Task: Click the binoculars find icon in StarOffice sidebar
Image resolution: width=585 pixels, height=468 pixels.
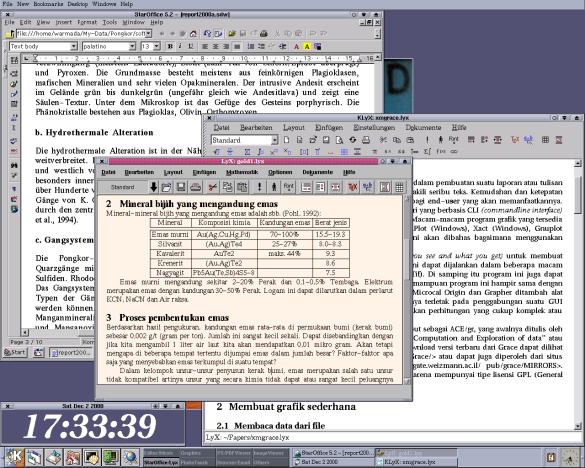Action: click(x=14, y=165)
